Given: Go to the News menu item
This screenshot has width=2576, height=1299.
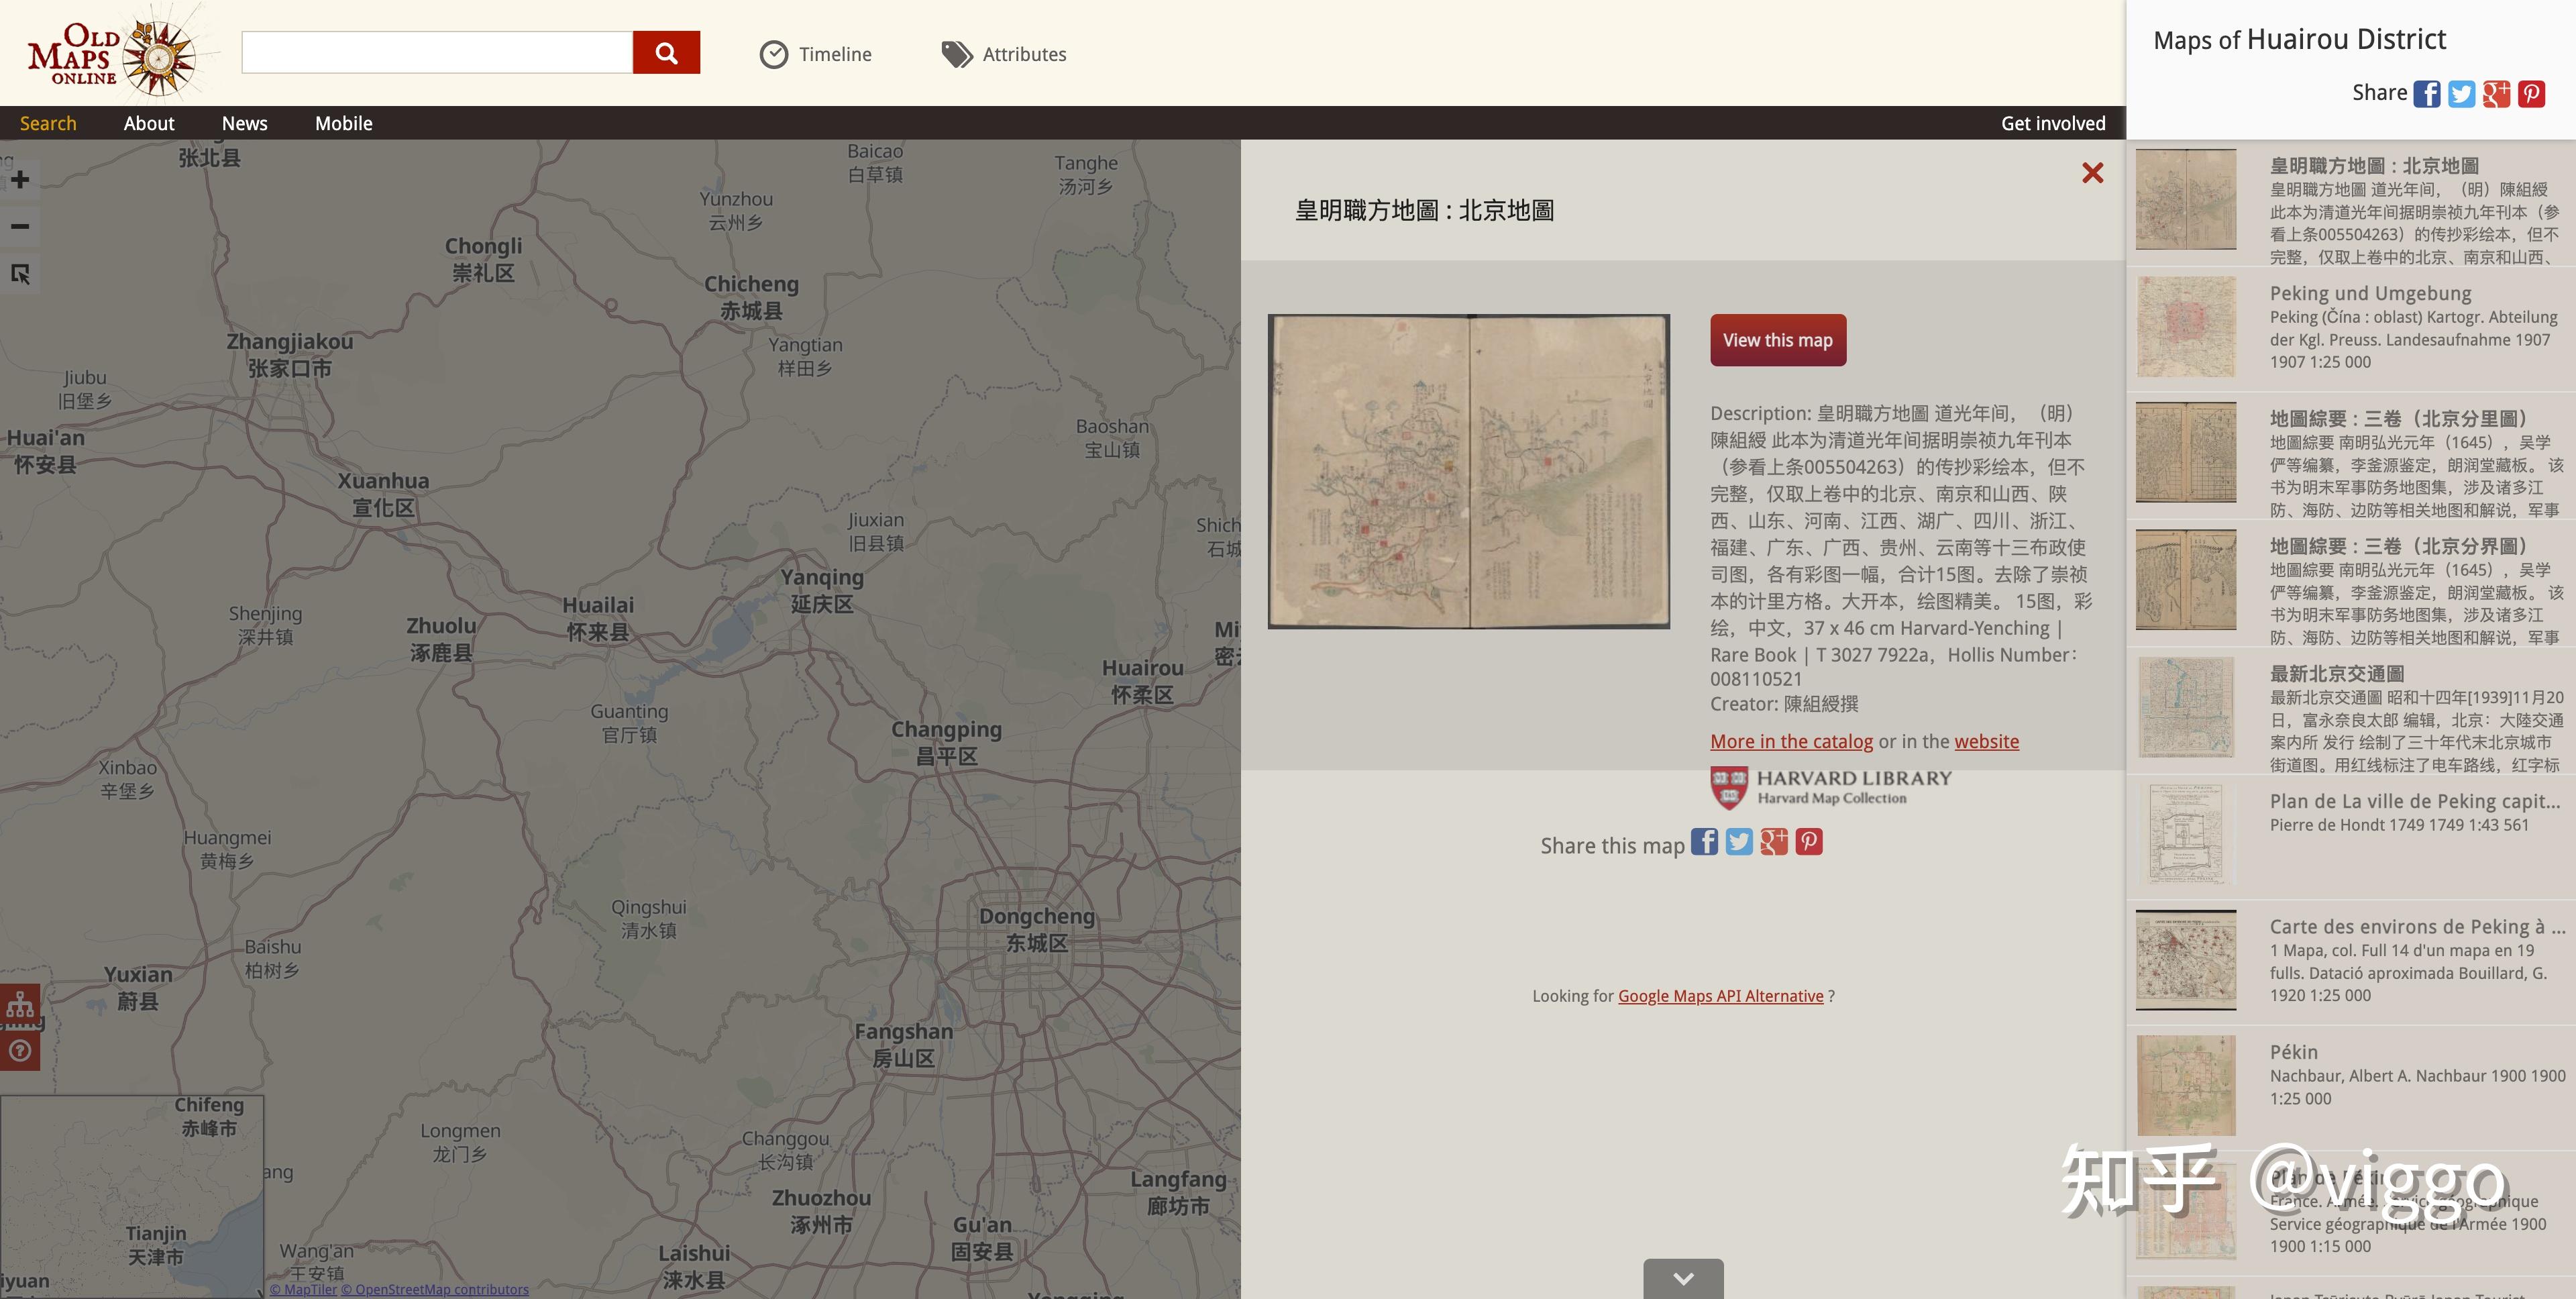Looking at the screenshot, I should coord(244,123).
